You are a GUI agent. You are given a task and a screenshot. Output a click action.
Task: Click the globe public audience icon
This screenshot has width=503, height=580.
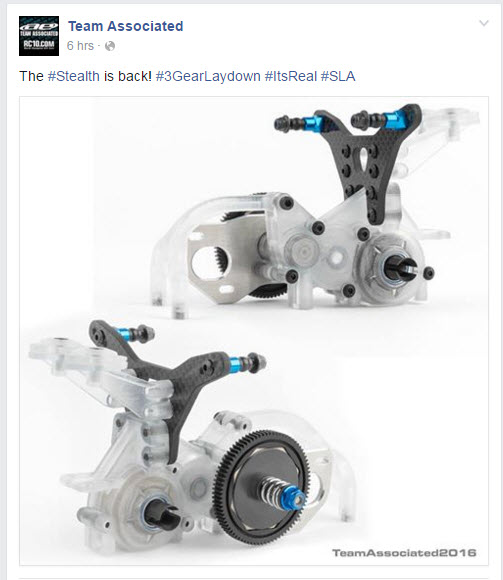pyautogui.click(x=110, y=46)
